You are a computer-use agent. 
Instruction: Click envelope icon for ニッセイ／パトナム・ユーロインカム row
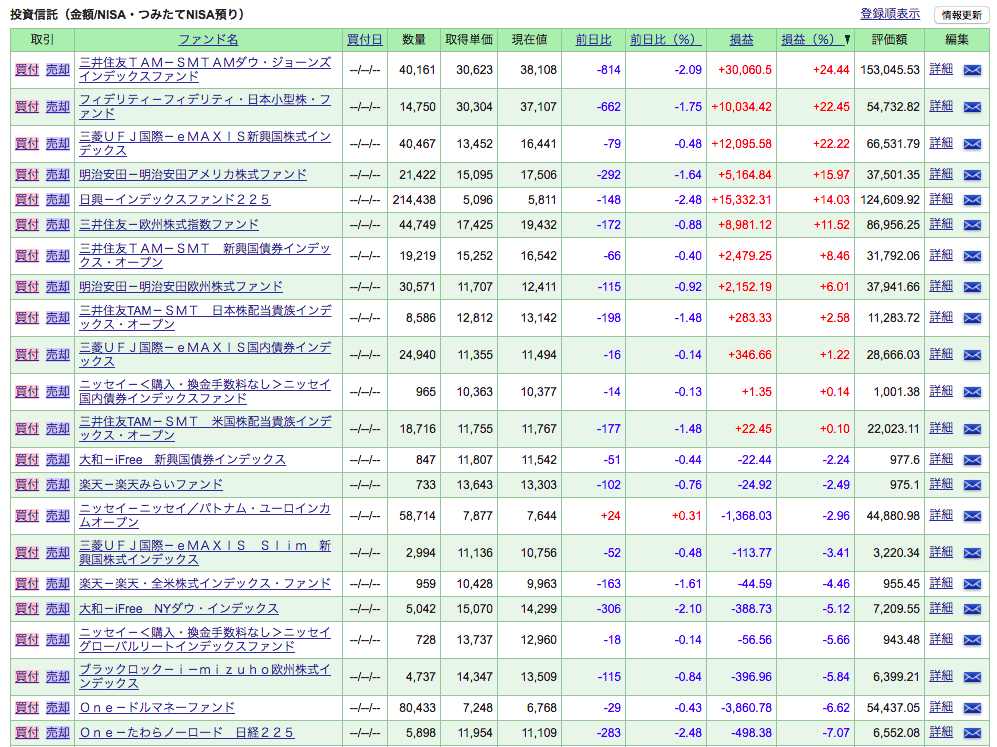click(972, 516)
